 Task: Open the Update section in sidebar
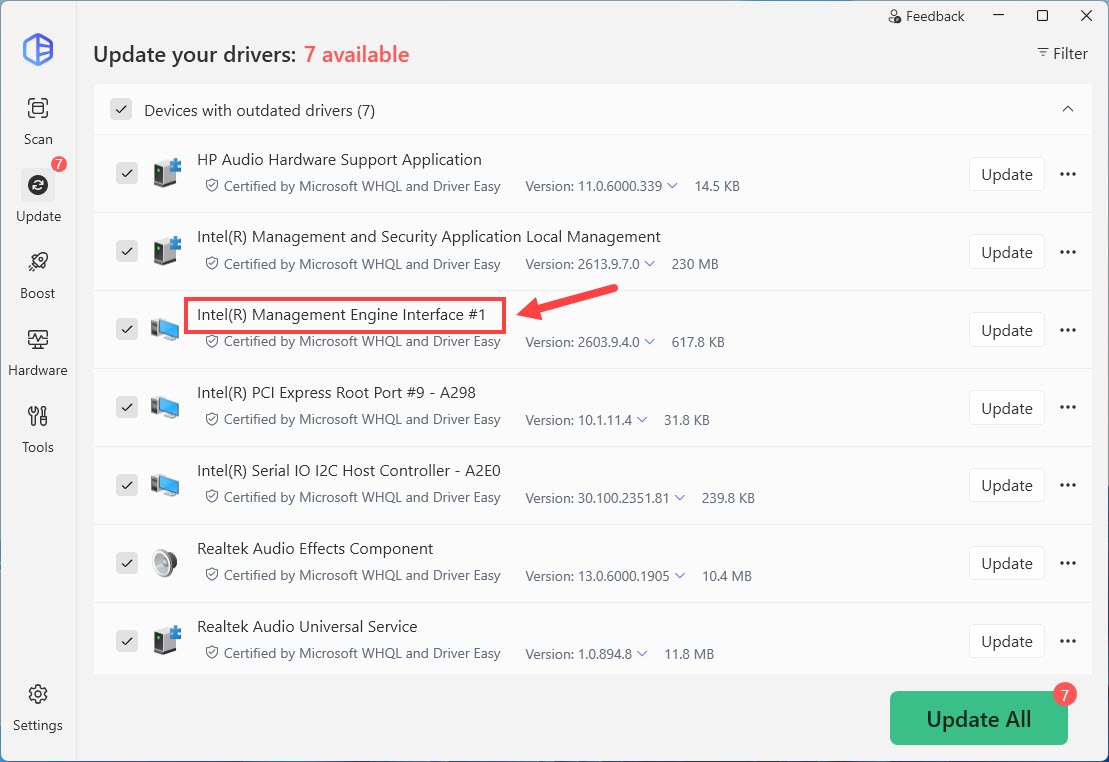tap(37, 197)
